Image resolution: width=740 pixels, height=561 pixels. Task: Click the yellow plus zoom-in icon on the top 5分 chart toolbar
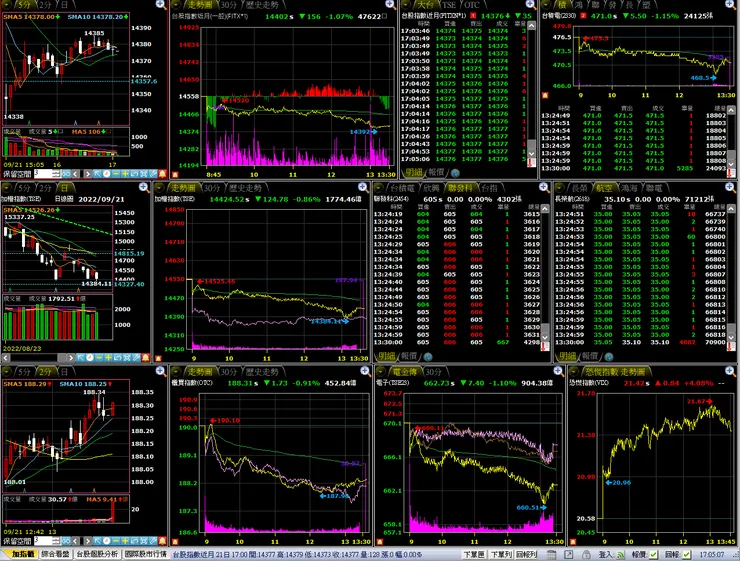point(125,174)
